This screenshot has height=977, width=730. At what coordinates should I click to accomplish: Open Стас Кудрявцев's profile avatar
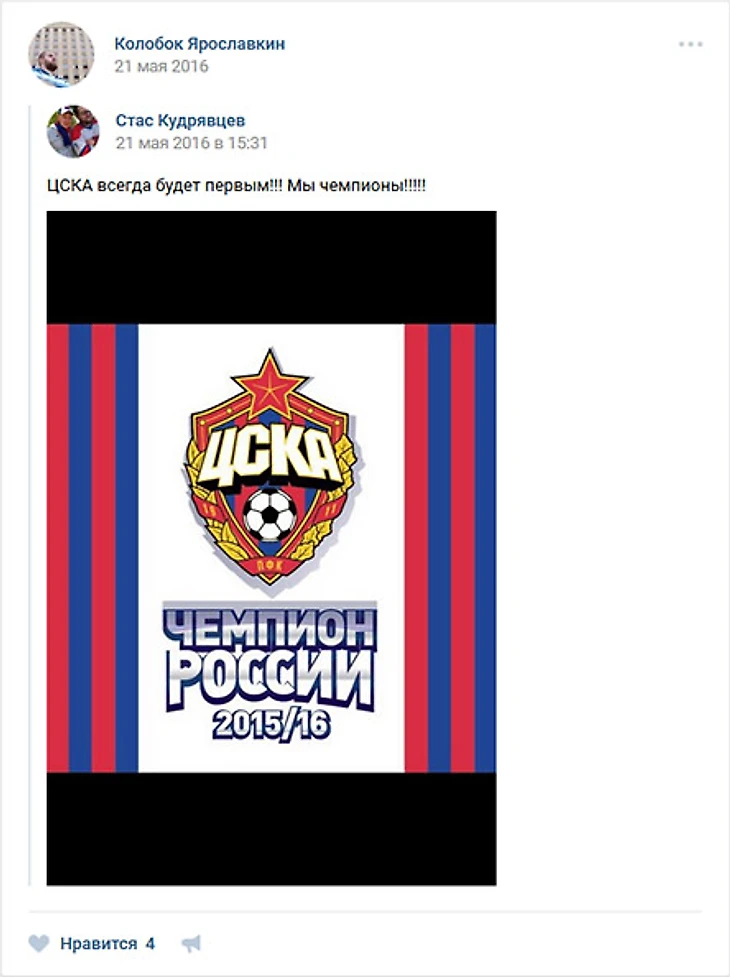[73, 131]
